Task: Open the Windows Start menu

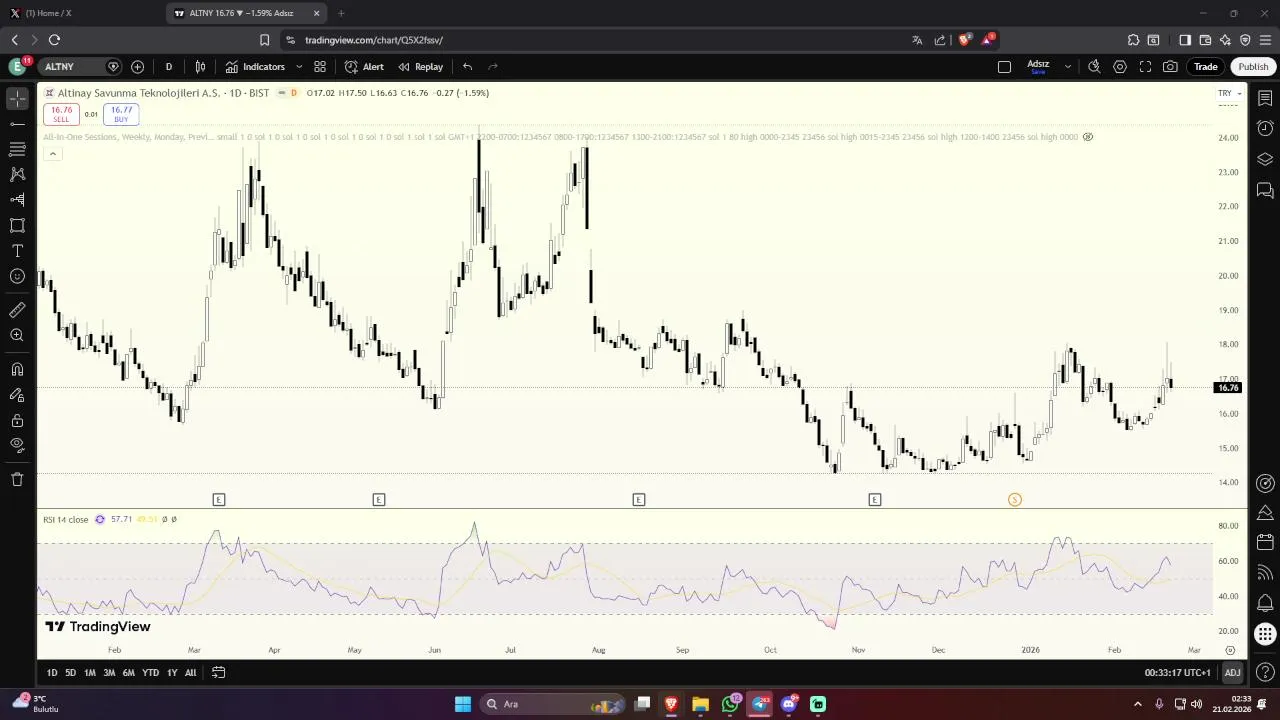Action: coord(462,704)
